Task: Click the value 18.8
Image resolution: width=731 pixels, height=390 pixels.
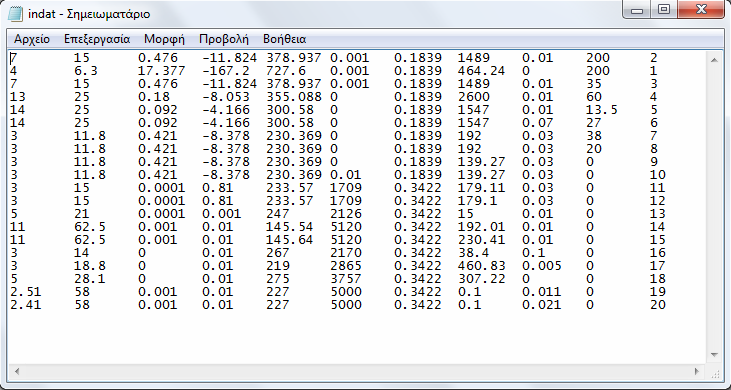Action: 90,266
